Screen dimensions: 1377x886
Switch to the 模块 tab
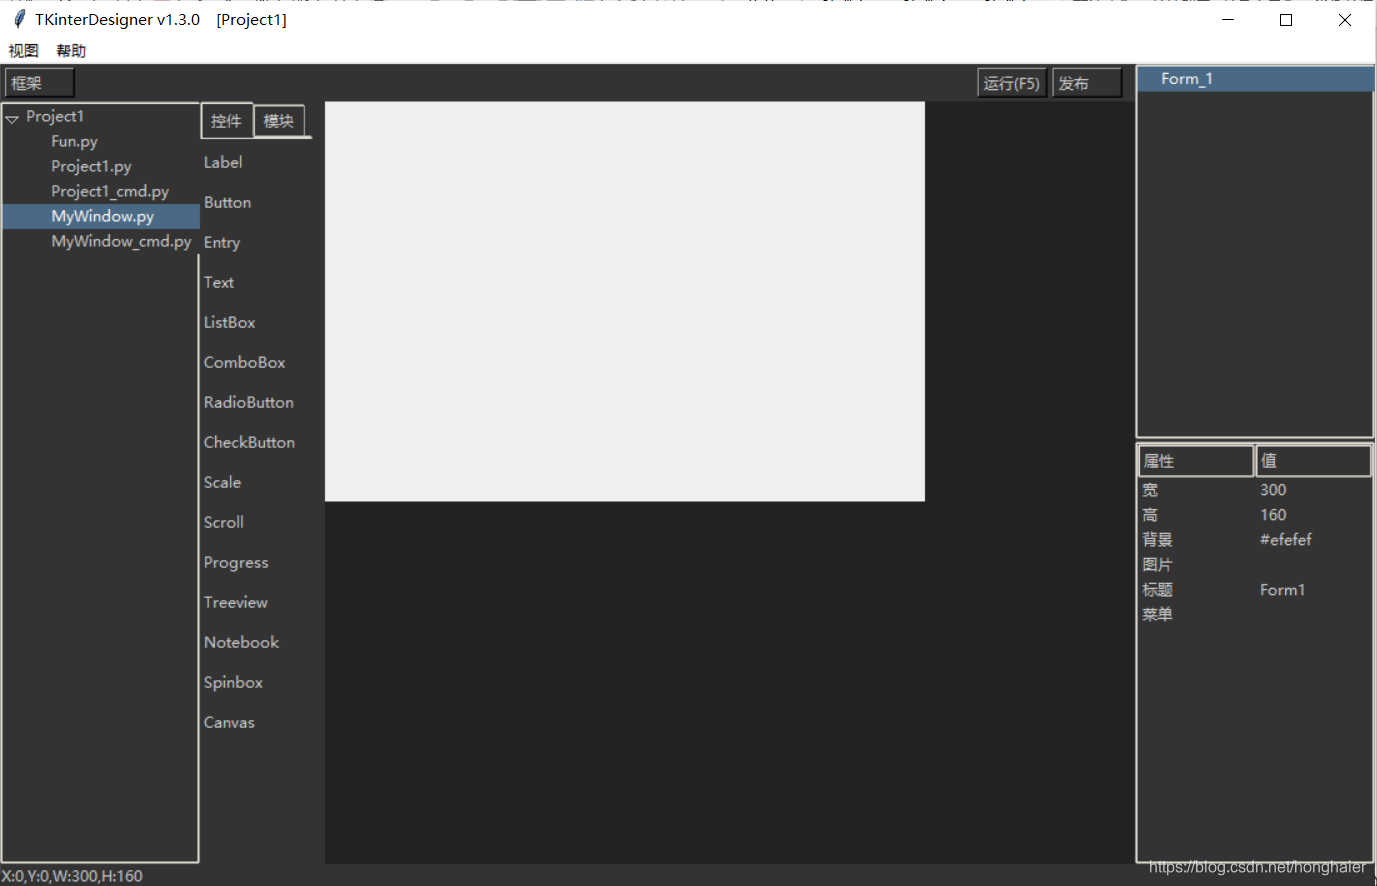[x=279, y=121]
